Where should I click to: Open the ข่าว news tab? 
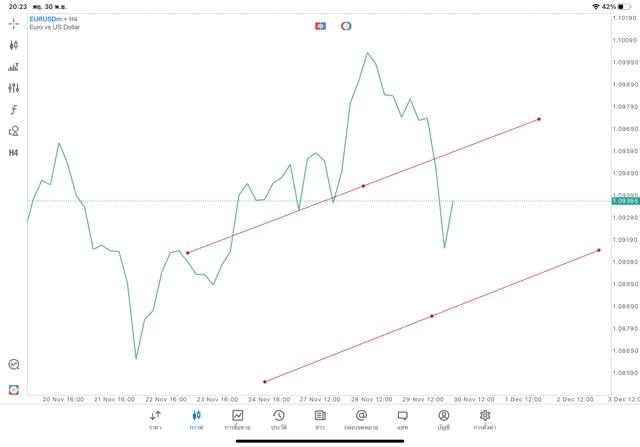point(320,419)
